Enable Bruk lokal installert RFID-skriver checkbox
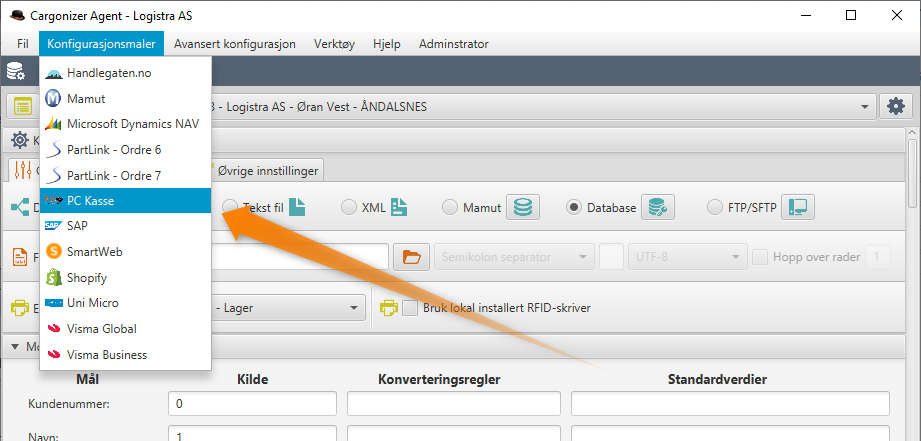921x441 pixels. click(x=410, y=308)
